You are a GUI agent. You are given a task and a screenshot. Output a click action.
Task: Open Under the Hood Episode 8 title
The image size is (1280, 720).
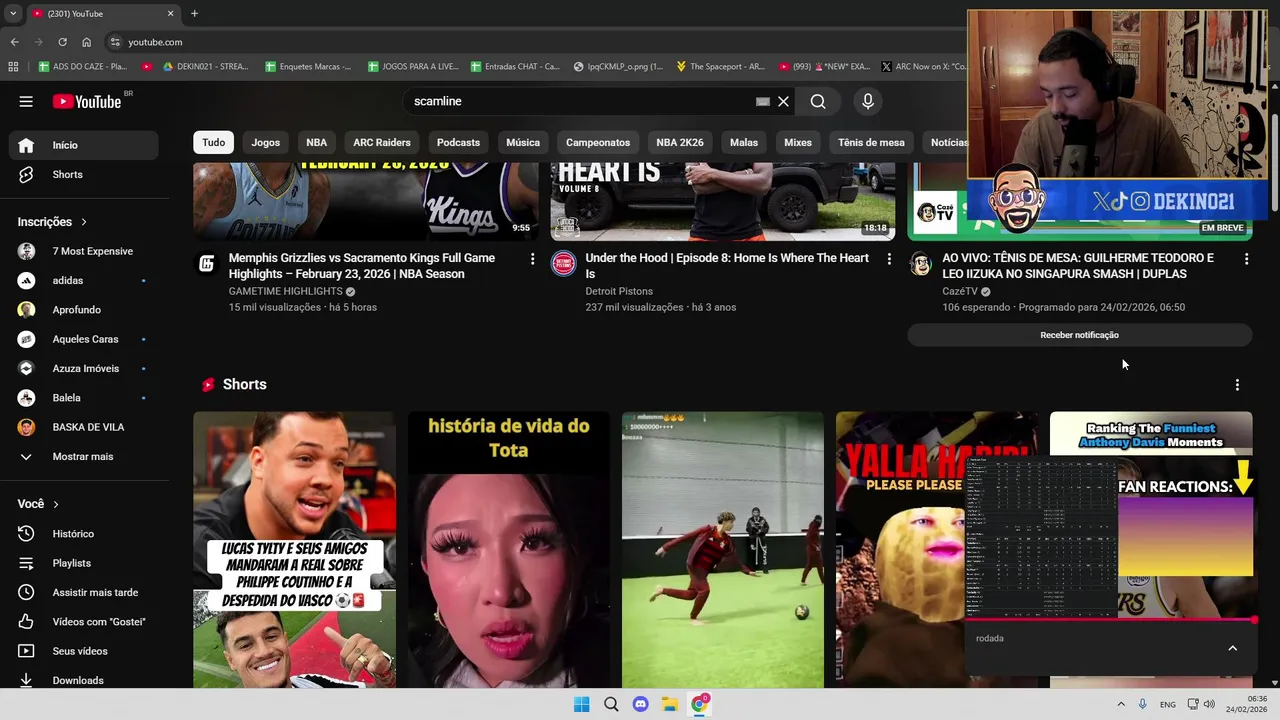tap(727, 266)
